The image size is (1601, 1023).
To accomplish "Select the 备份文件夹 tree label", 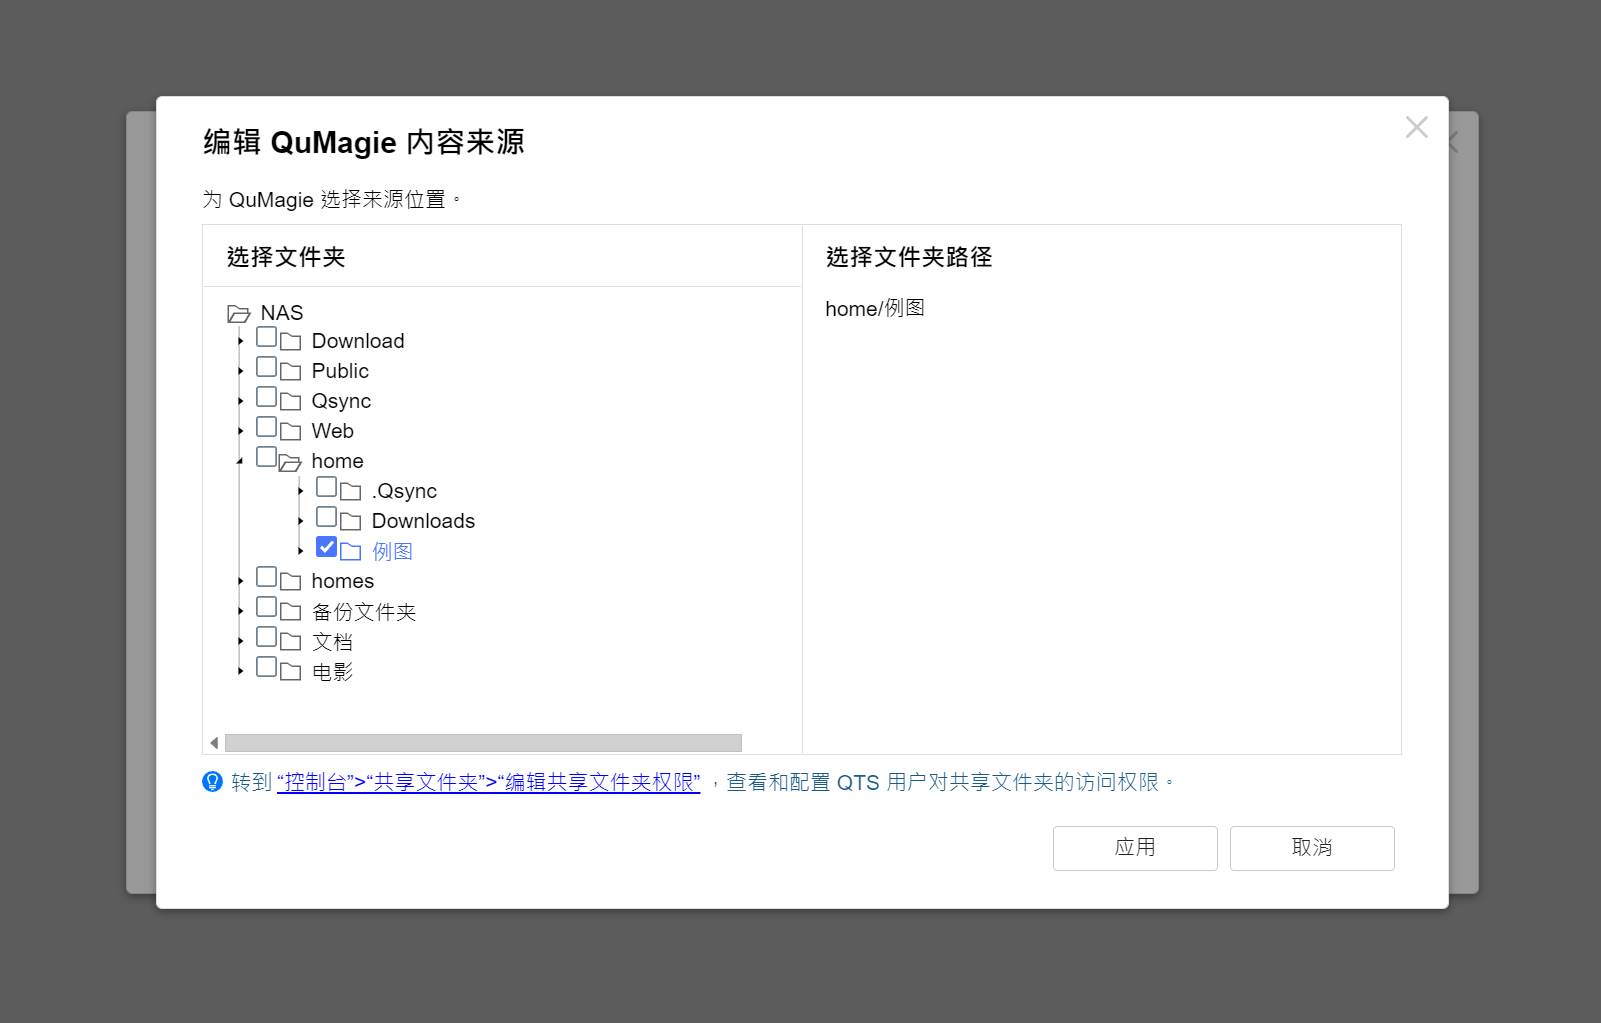I will [363, 611].
